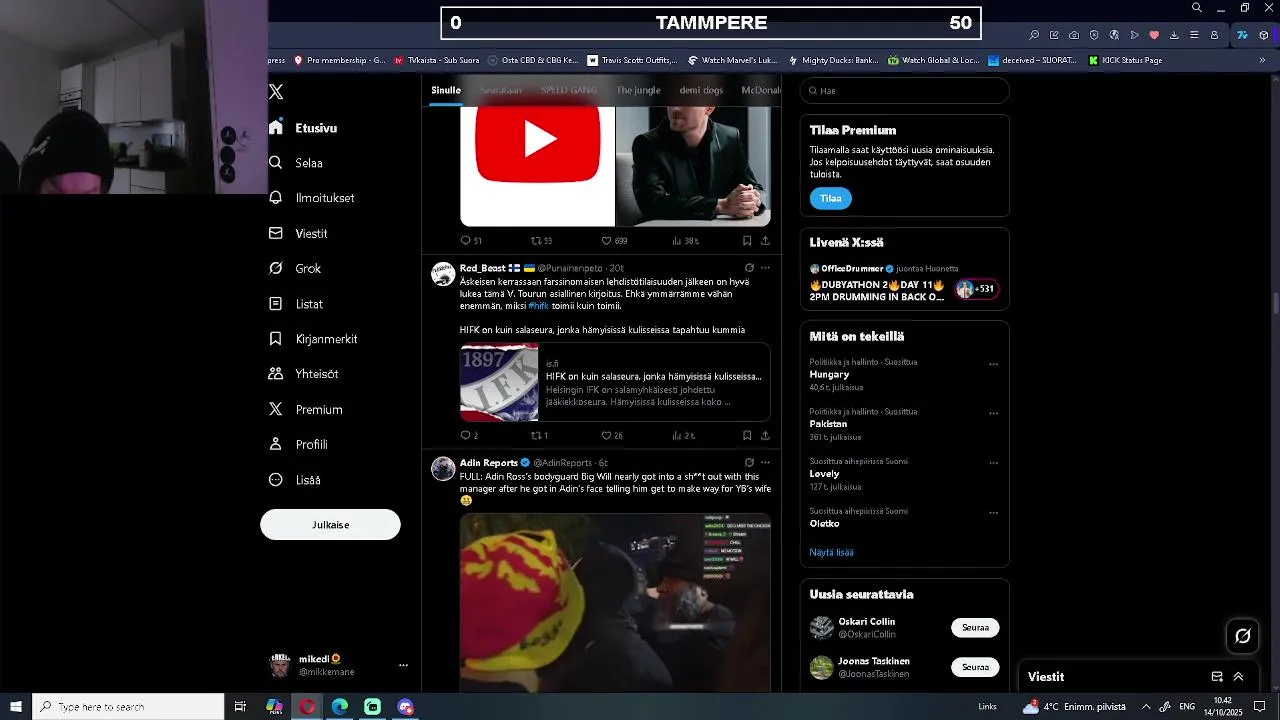This screenshot has height=720, width=1280.
Task: Open mikedi account menu dots
Action: 403,665
